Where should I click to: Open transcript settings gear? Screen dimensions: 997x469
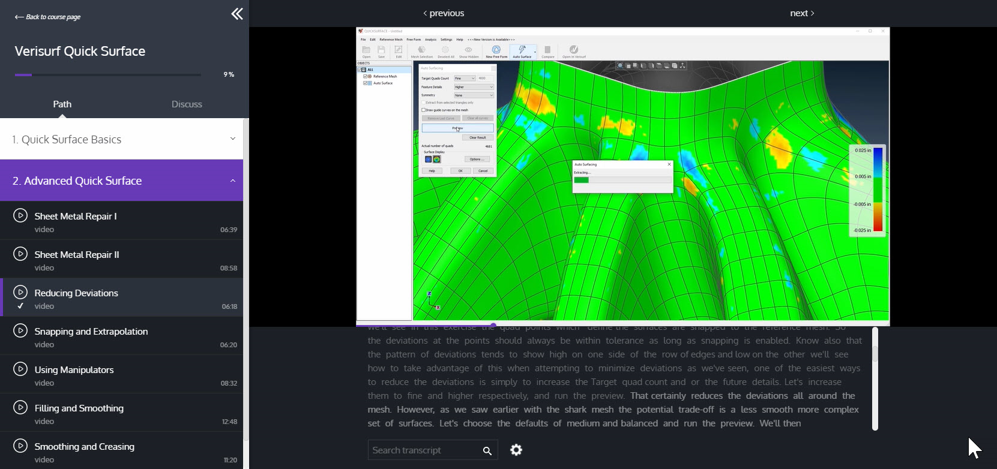(x=516, y=450)
